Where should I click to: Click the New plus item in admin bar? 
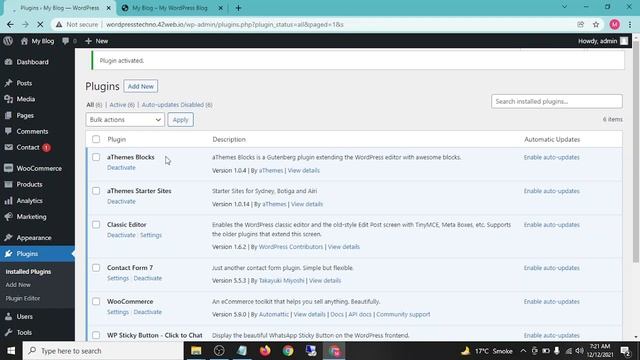(x=97, y=41)
